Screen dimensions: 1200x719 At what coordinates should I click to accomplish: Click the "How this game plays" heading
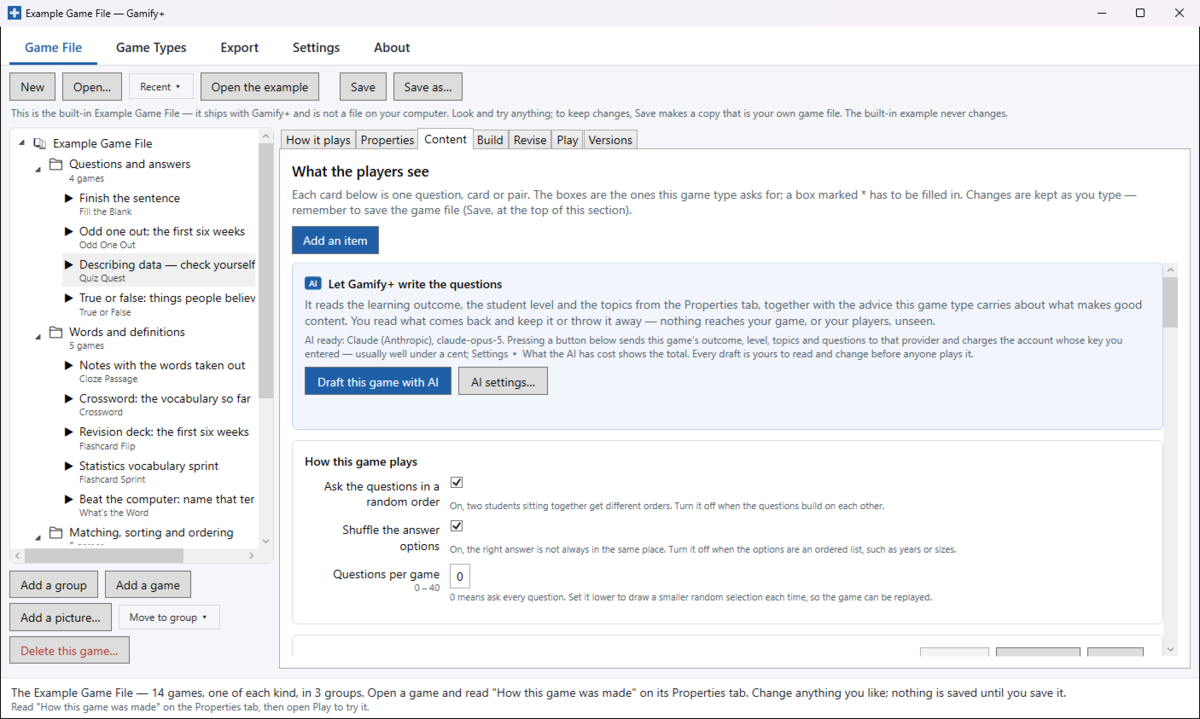pyautogui.click(x=361, y=462)
